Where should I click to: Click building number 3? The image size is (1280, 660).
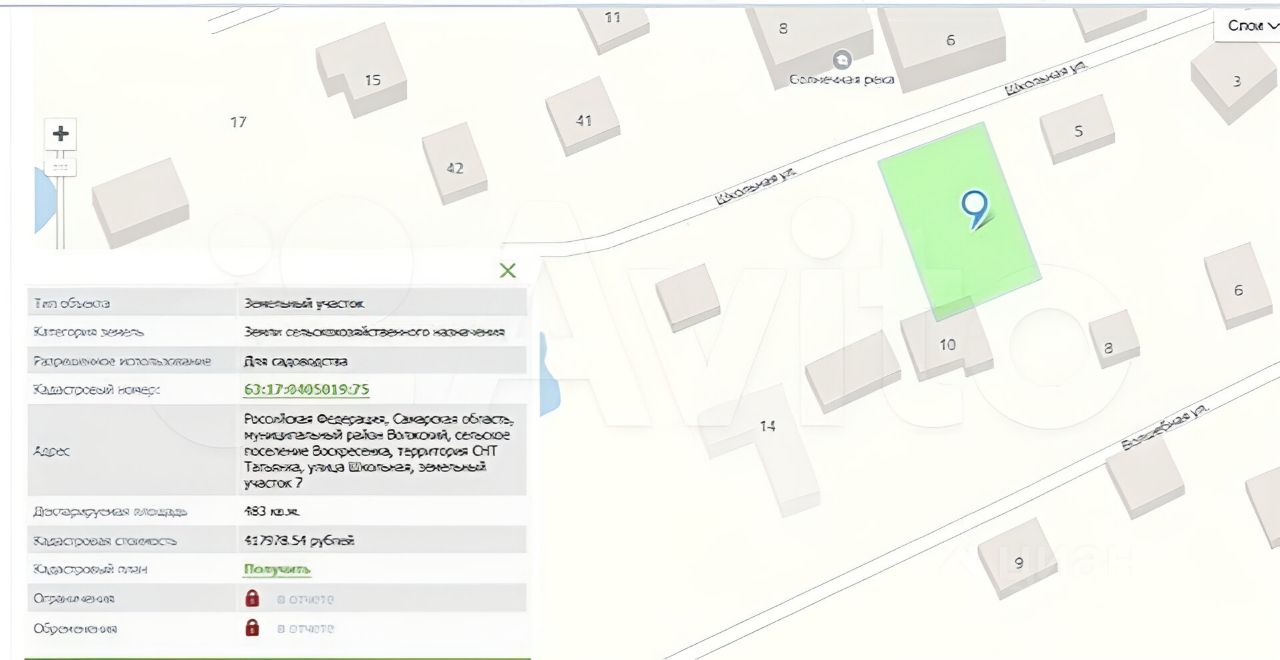click(1236, 81)
